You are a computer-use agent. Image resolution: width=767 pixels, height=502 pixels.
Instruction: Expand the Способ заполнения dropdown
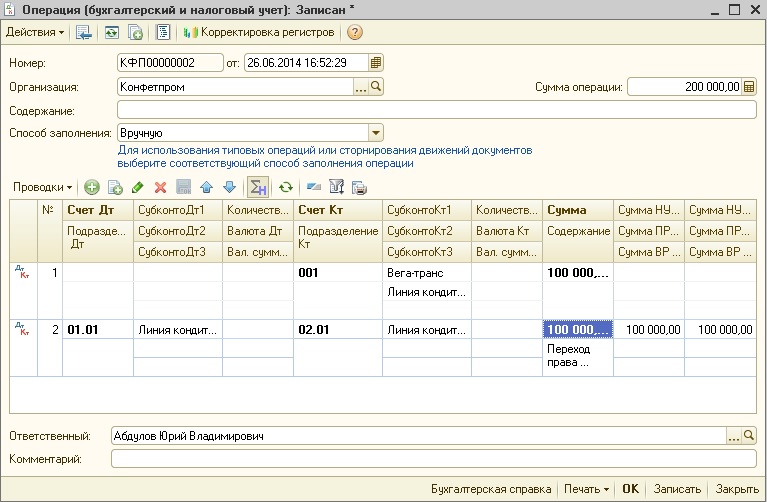[x=375, y=132]
